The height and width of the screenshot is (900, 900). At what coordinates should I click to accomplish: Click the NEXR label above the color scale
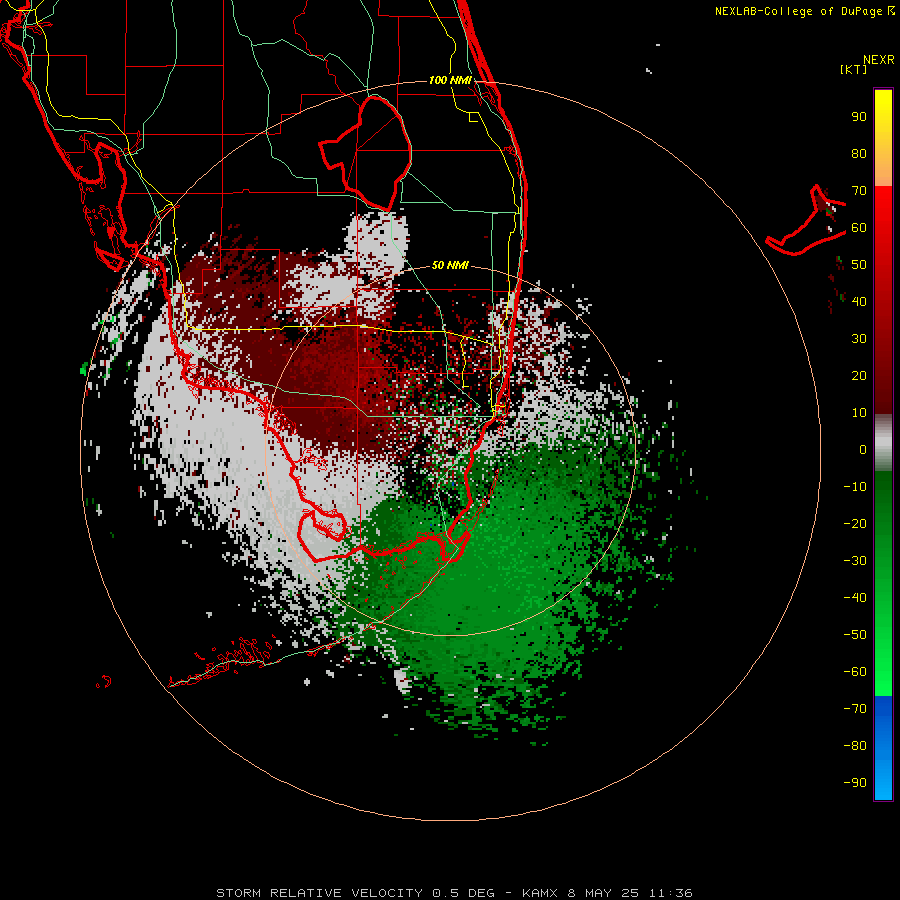tap(879, 60)
